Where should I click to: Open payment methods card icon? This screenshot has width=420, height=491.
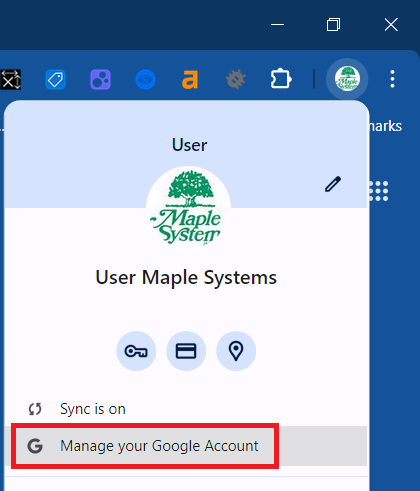tap(186, 351)
